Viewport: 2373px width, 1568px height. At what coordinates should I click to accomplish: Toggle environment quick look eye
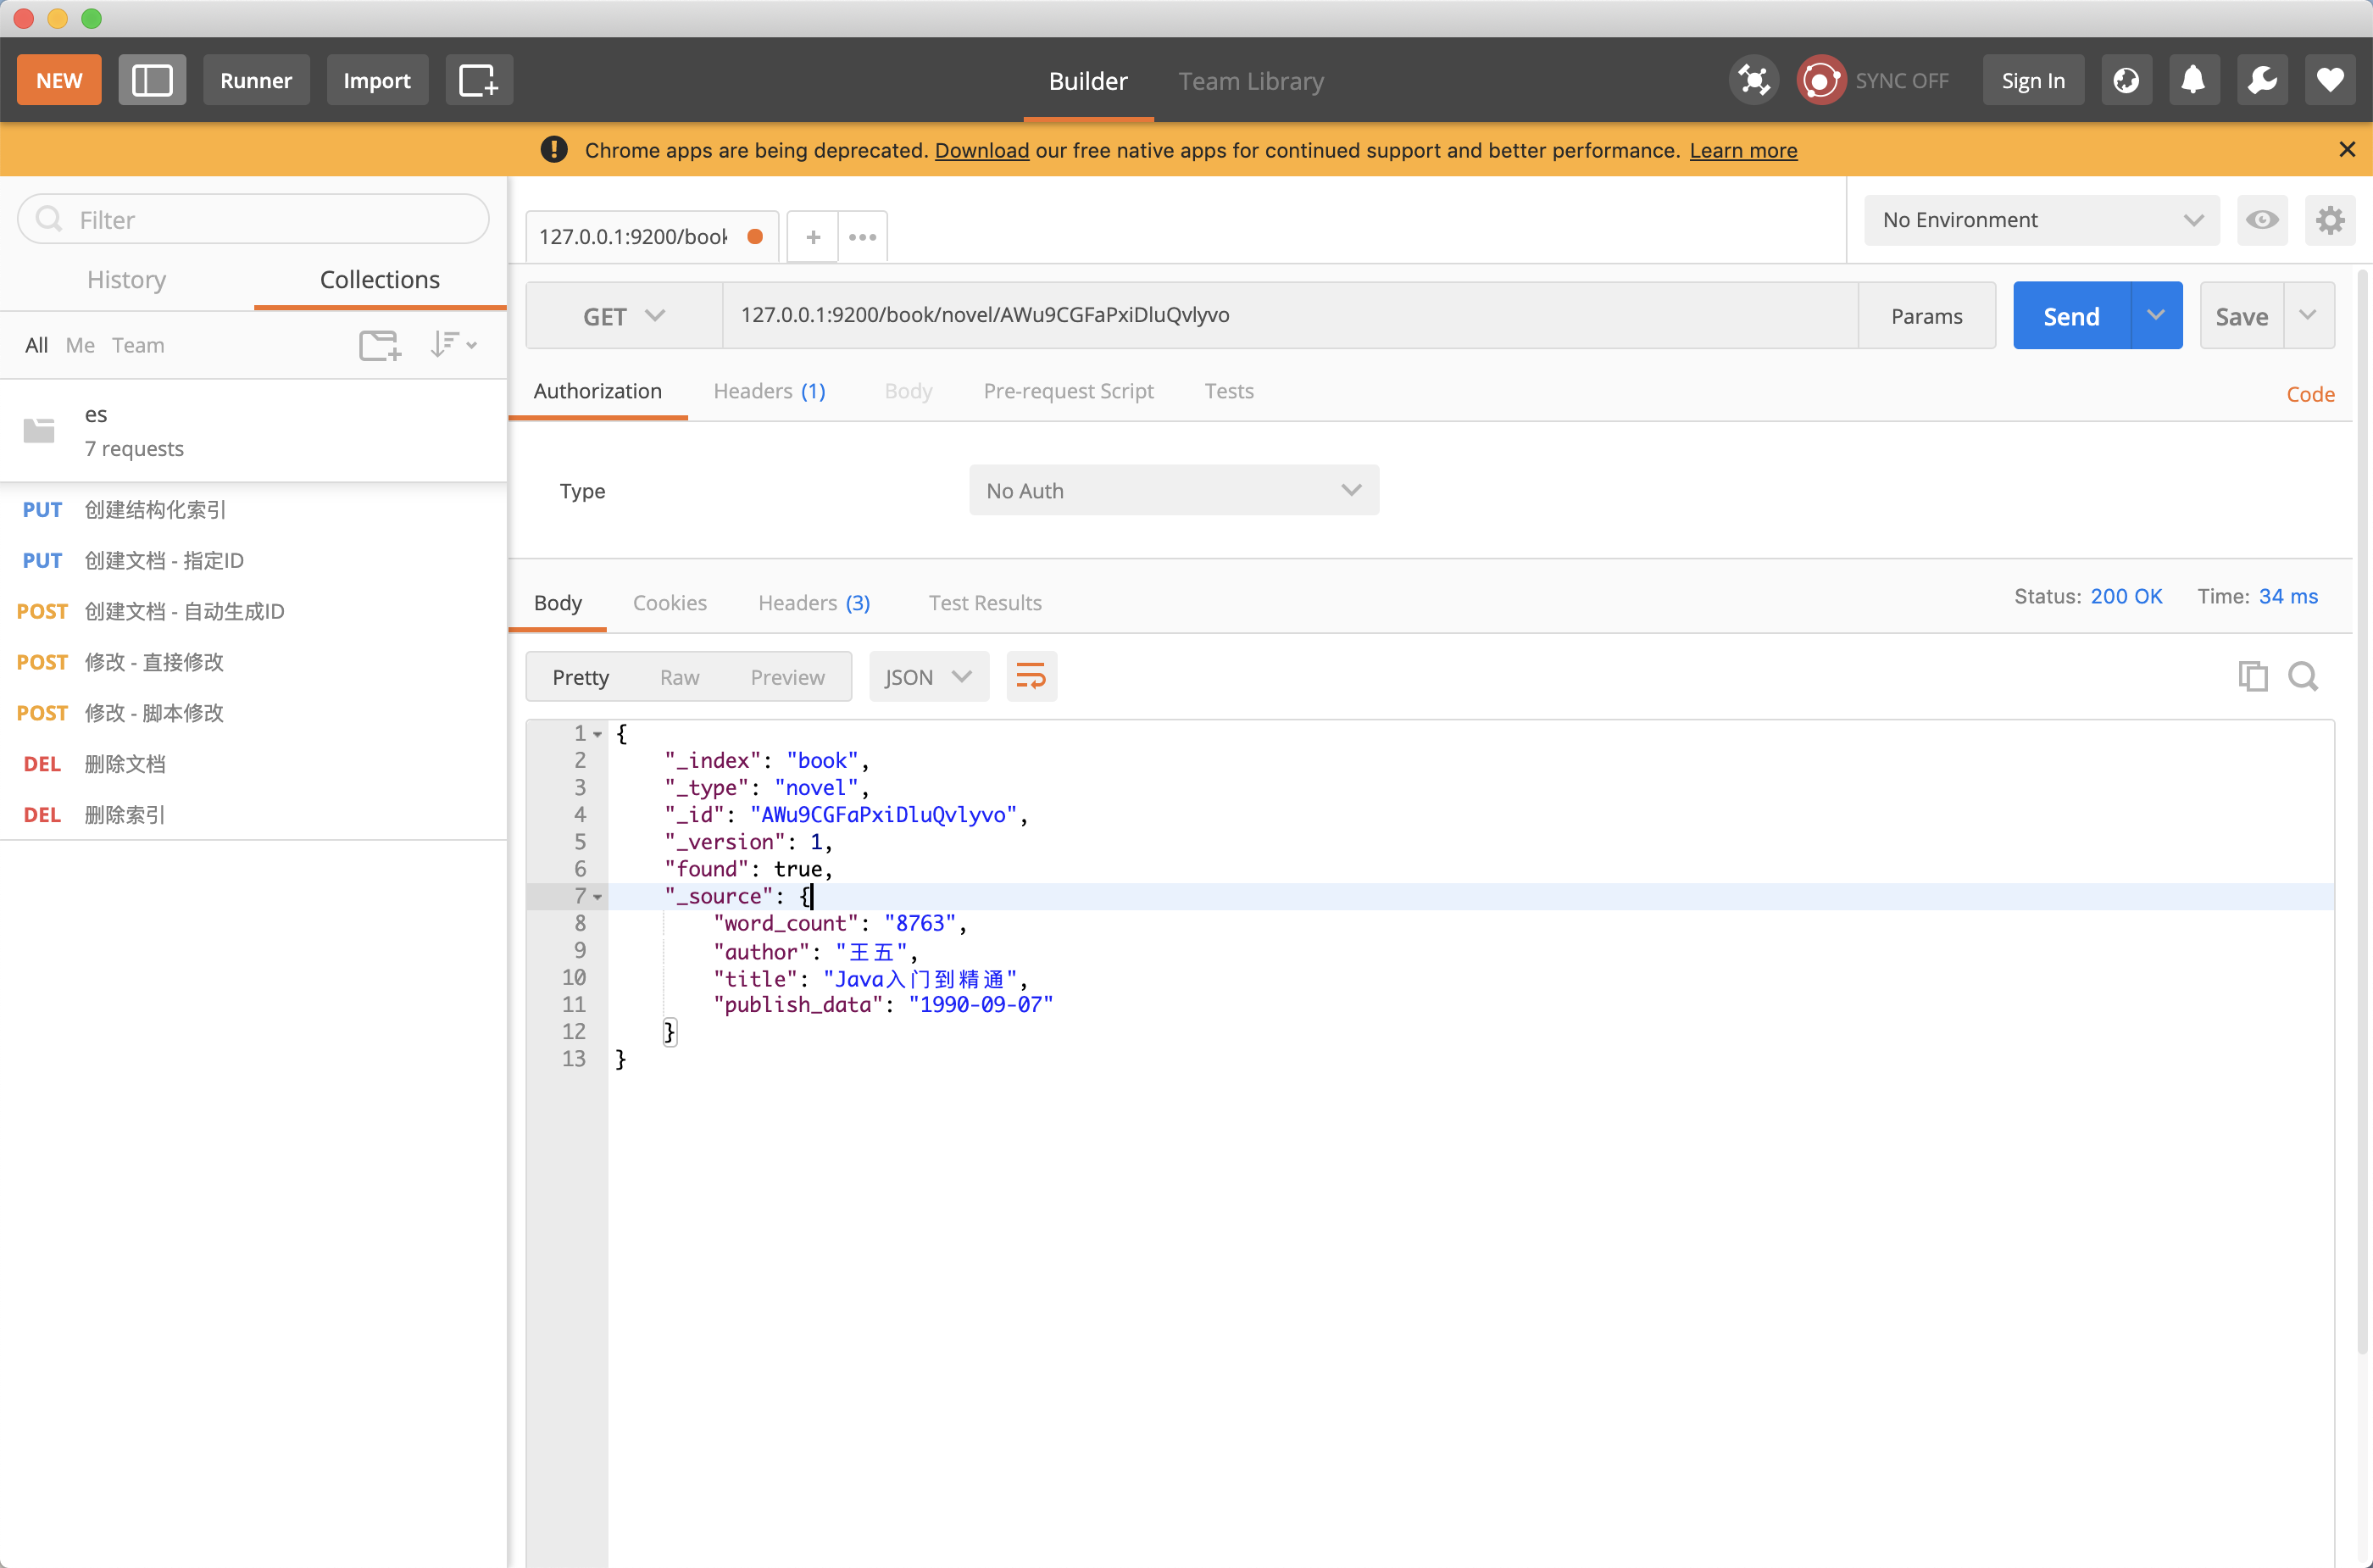(2262, 220)
